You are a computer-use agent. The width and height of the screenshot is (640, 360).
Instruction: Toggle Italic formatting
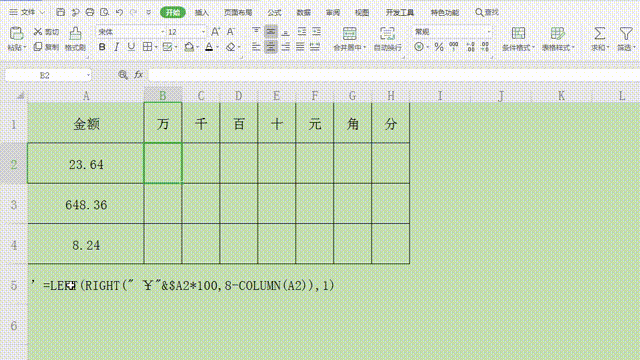(x=116, y=47)
